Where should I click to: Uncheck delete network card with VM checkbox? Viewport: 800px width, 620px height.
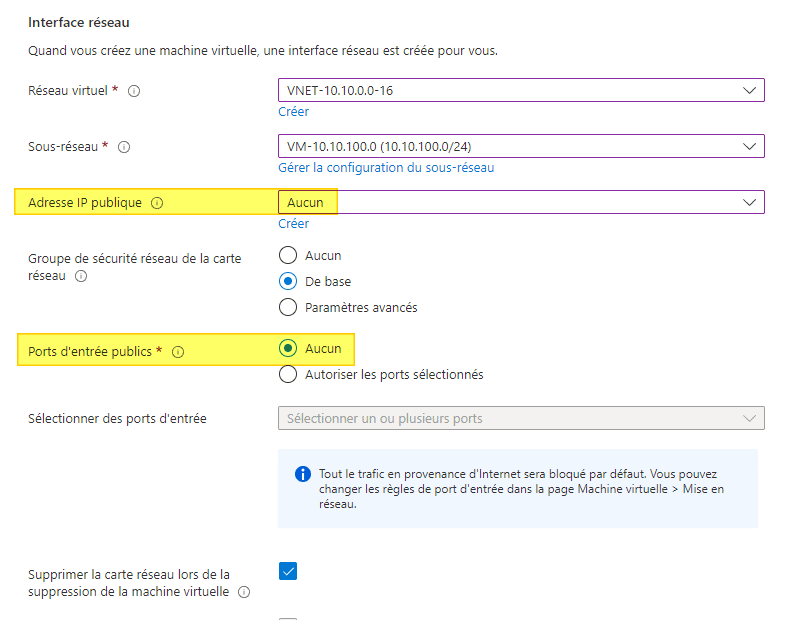[288, 571]
